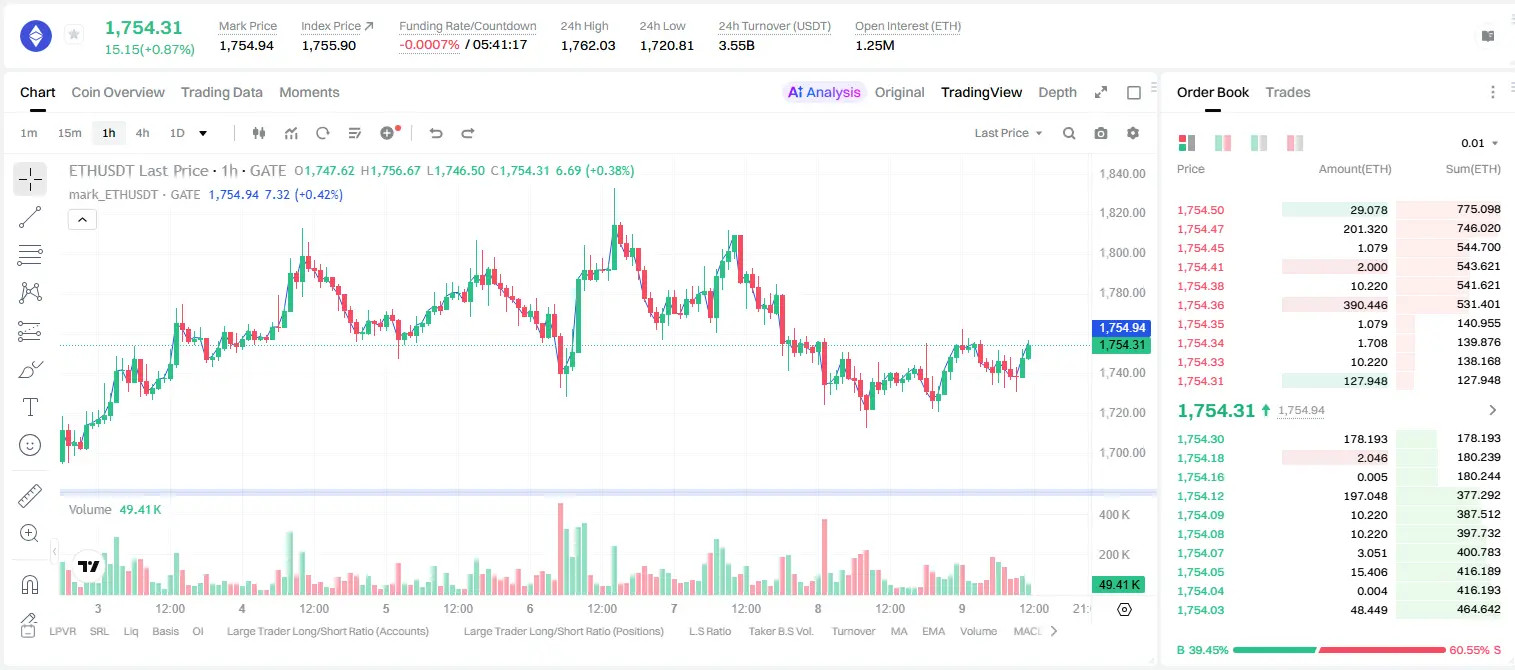This screenshot has height=670, width=1515.
Task: Click the AI Analysis button
Action: point(824,92)
